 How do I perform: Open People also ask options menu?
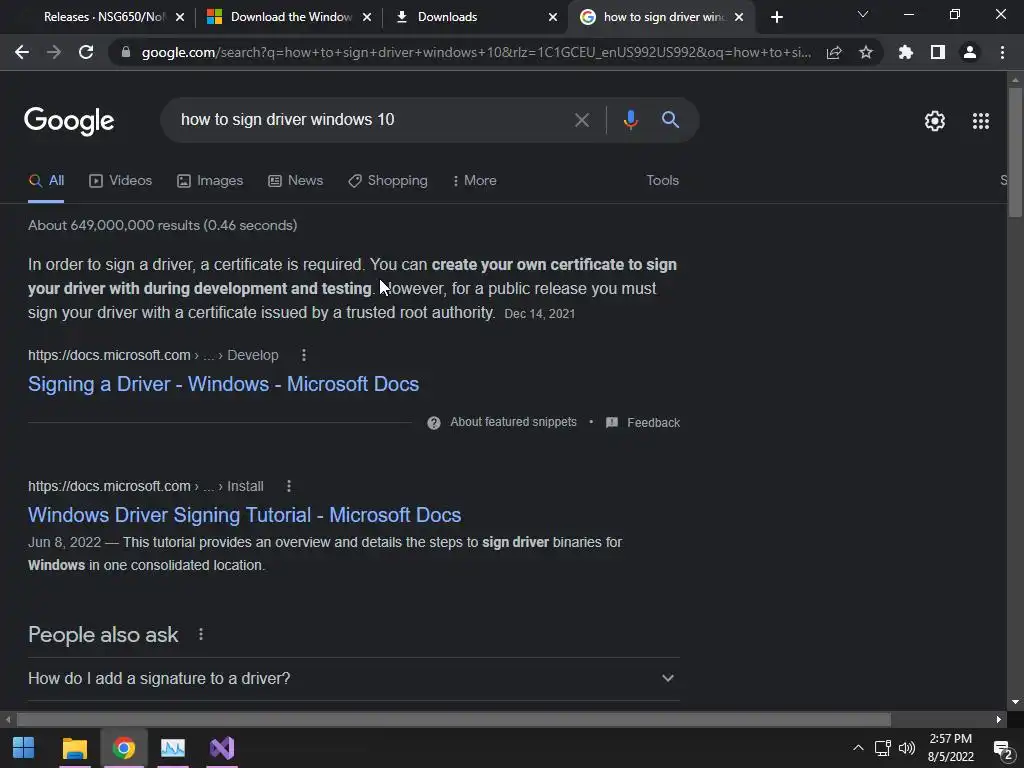pyautogui.click(x=201, y=634)
